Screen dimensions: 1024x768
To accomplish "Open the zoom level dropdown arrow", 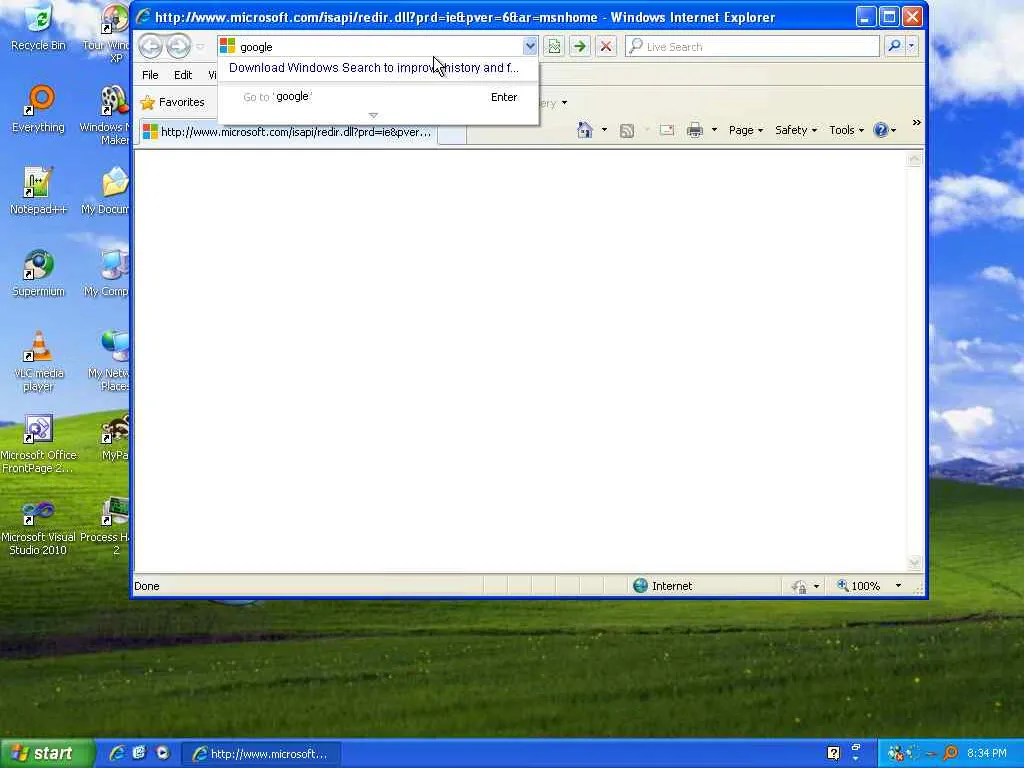I will point(898,586).
